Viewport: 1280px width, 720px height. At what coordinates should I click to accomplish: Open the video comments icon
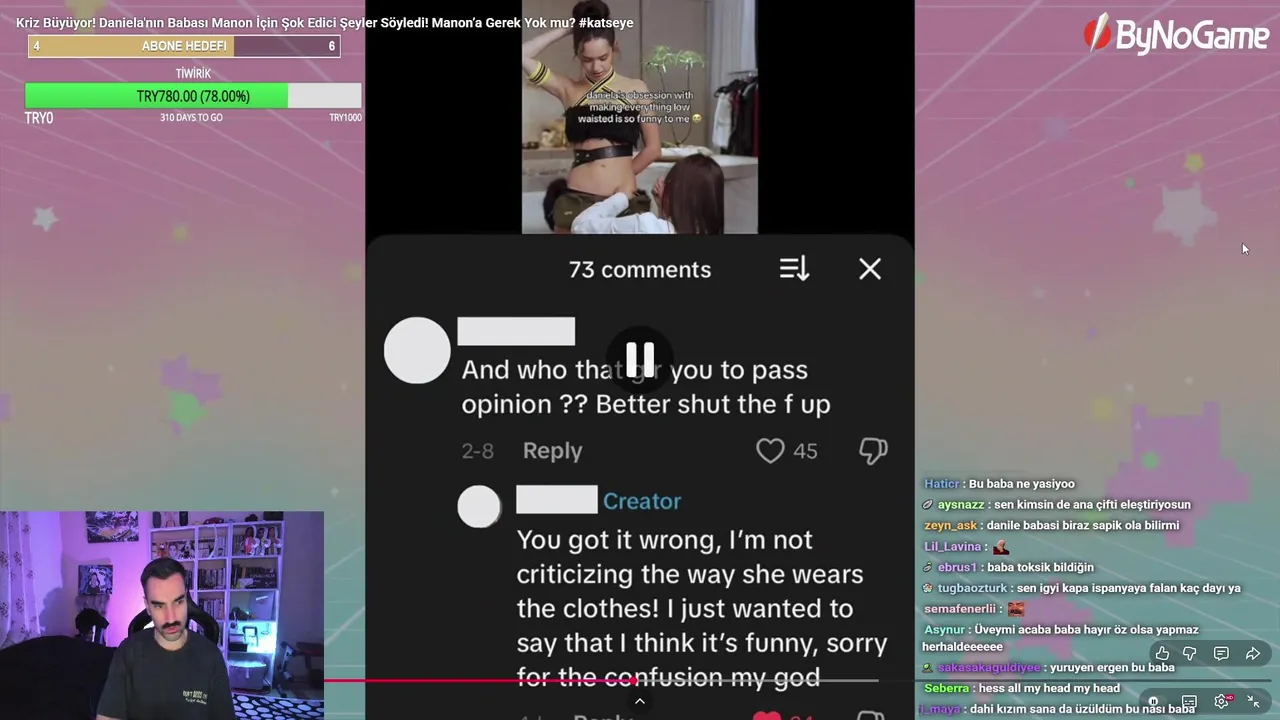tap(1221, 654)
